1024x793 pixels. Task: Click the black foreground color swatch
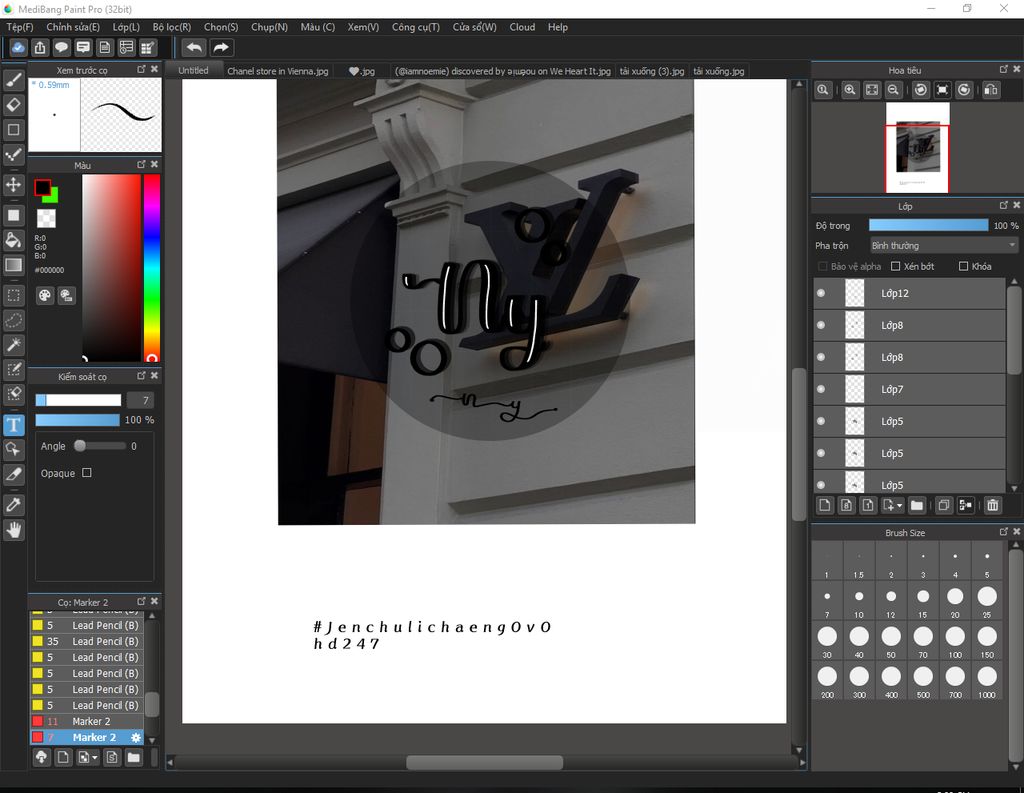pos(42,187)
